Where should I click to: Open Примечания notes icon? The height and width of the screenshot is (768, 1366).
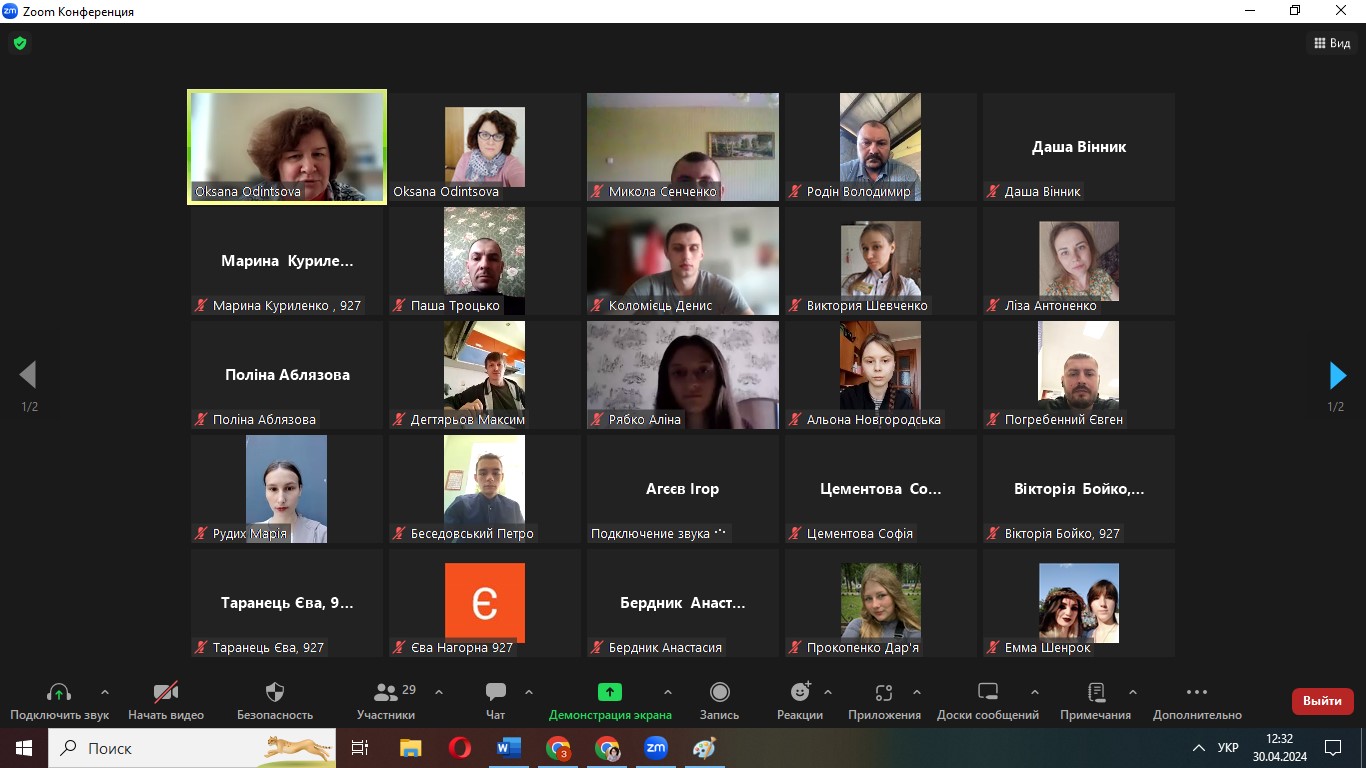tap(1096, 692)
